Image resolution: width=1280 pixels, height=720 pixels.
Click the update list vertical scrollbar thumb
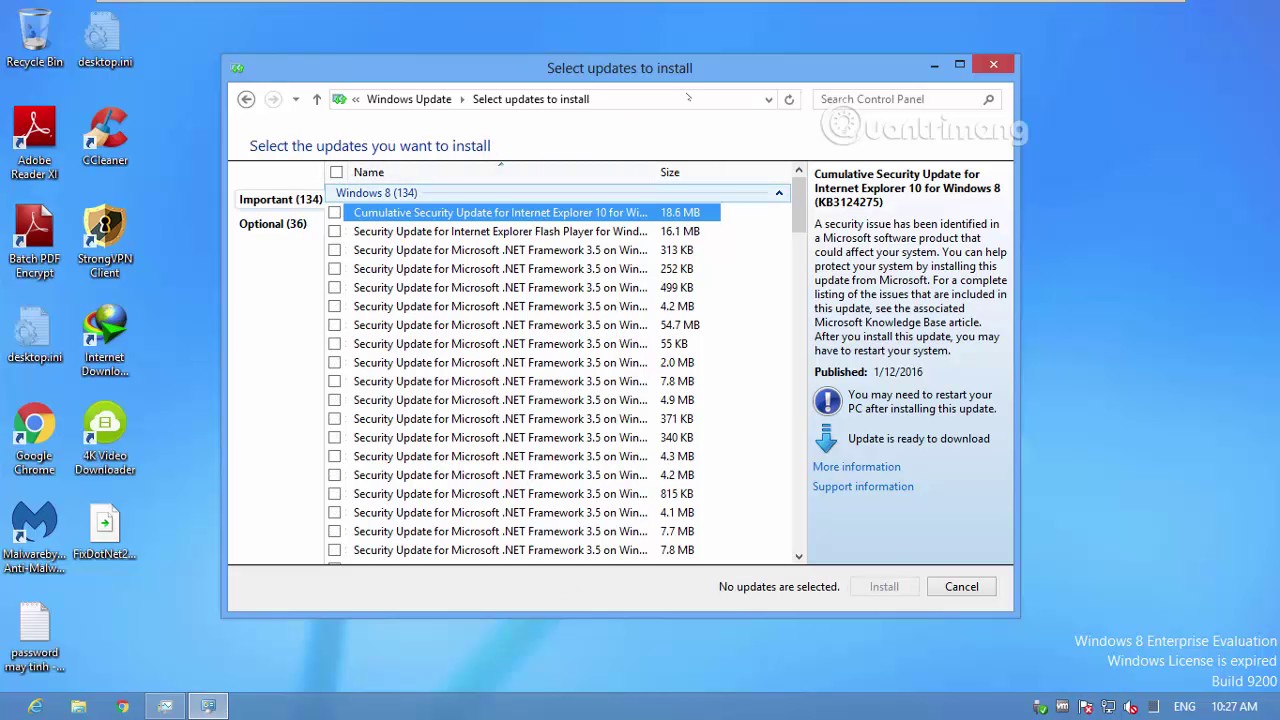[x=799, y=206]
